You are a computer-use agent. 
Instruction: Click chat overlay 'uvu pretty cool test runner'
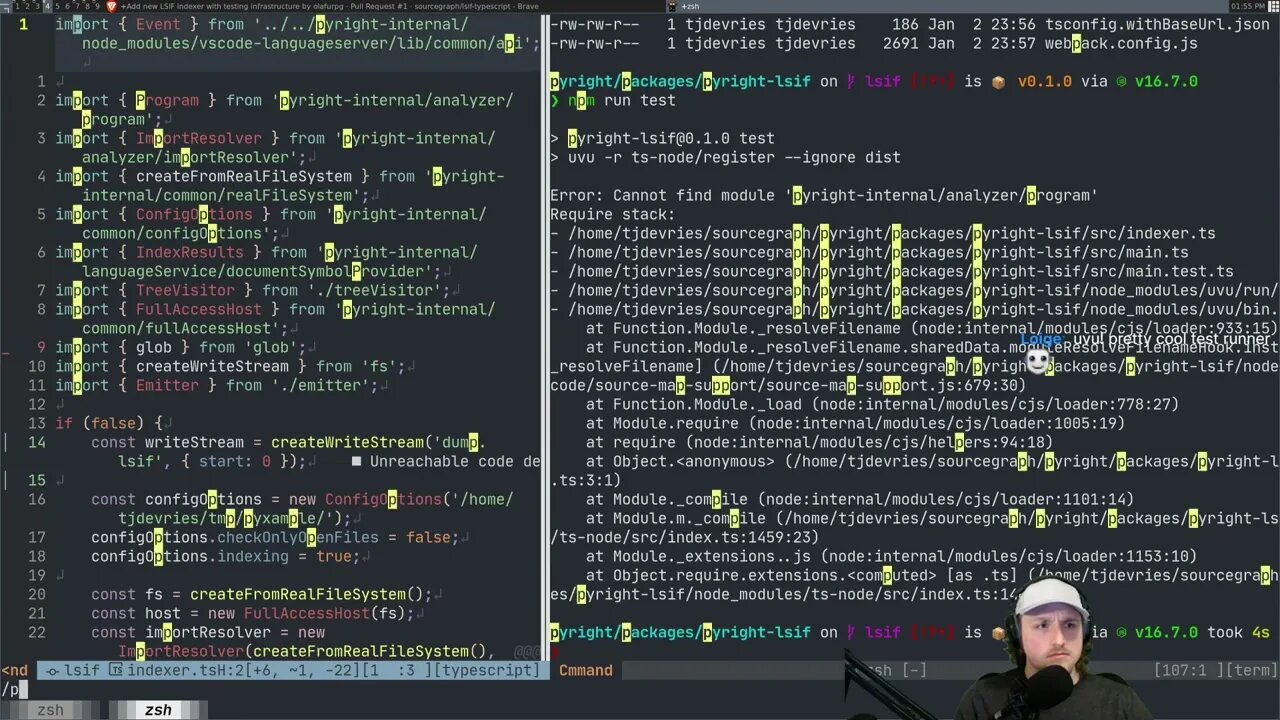1172,340
